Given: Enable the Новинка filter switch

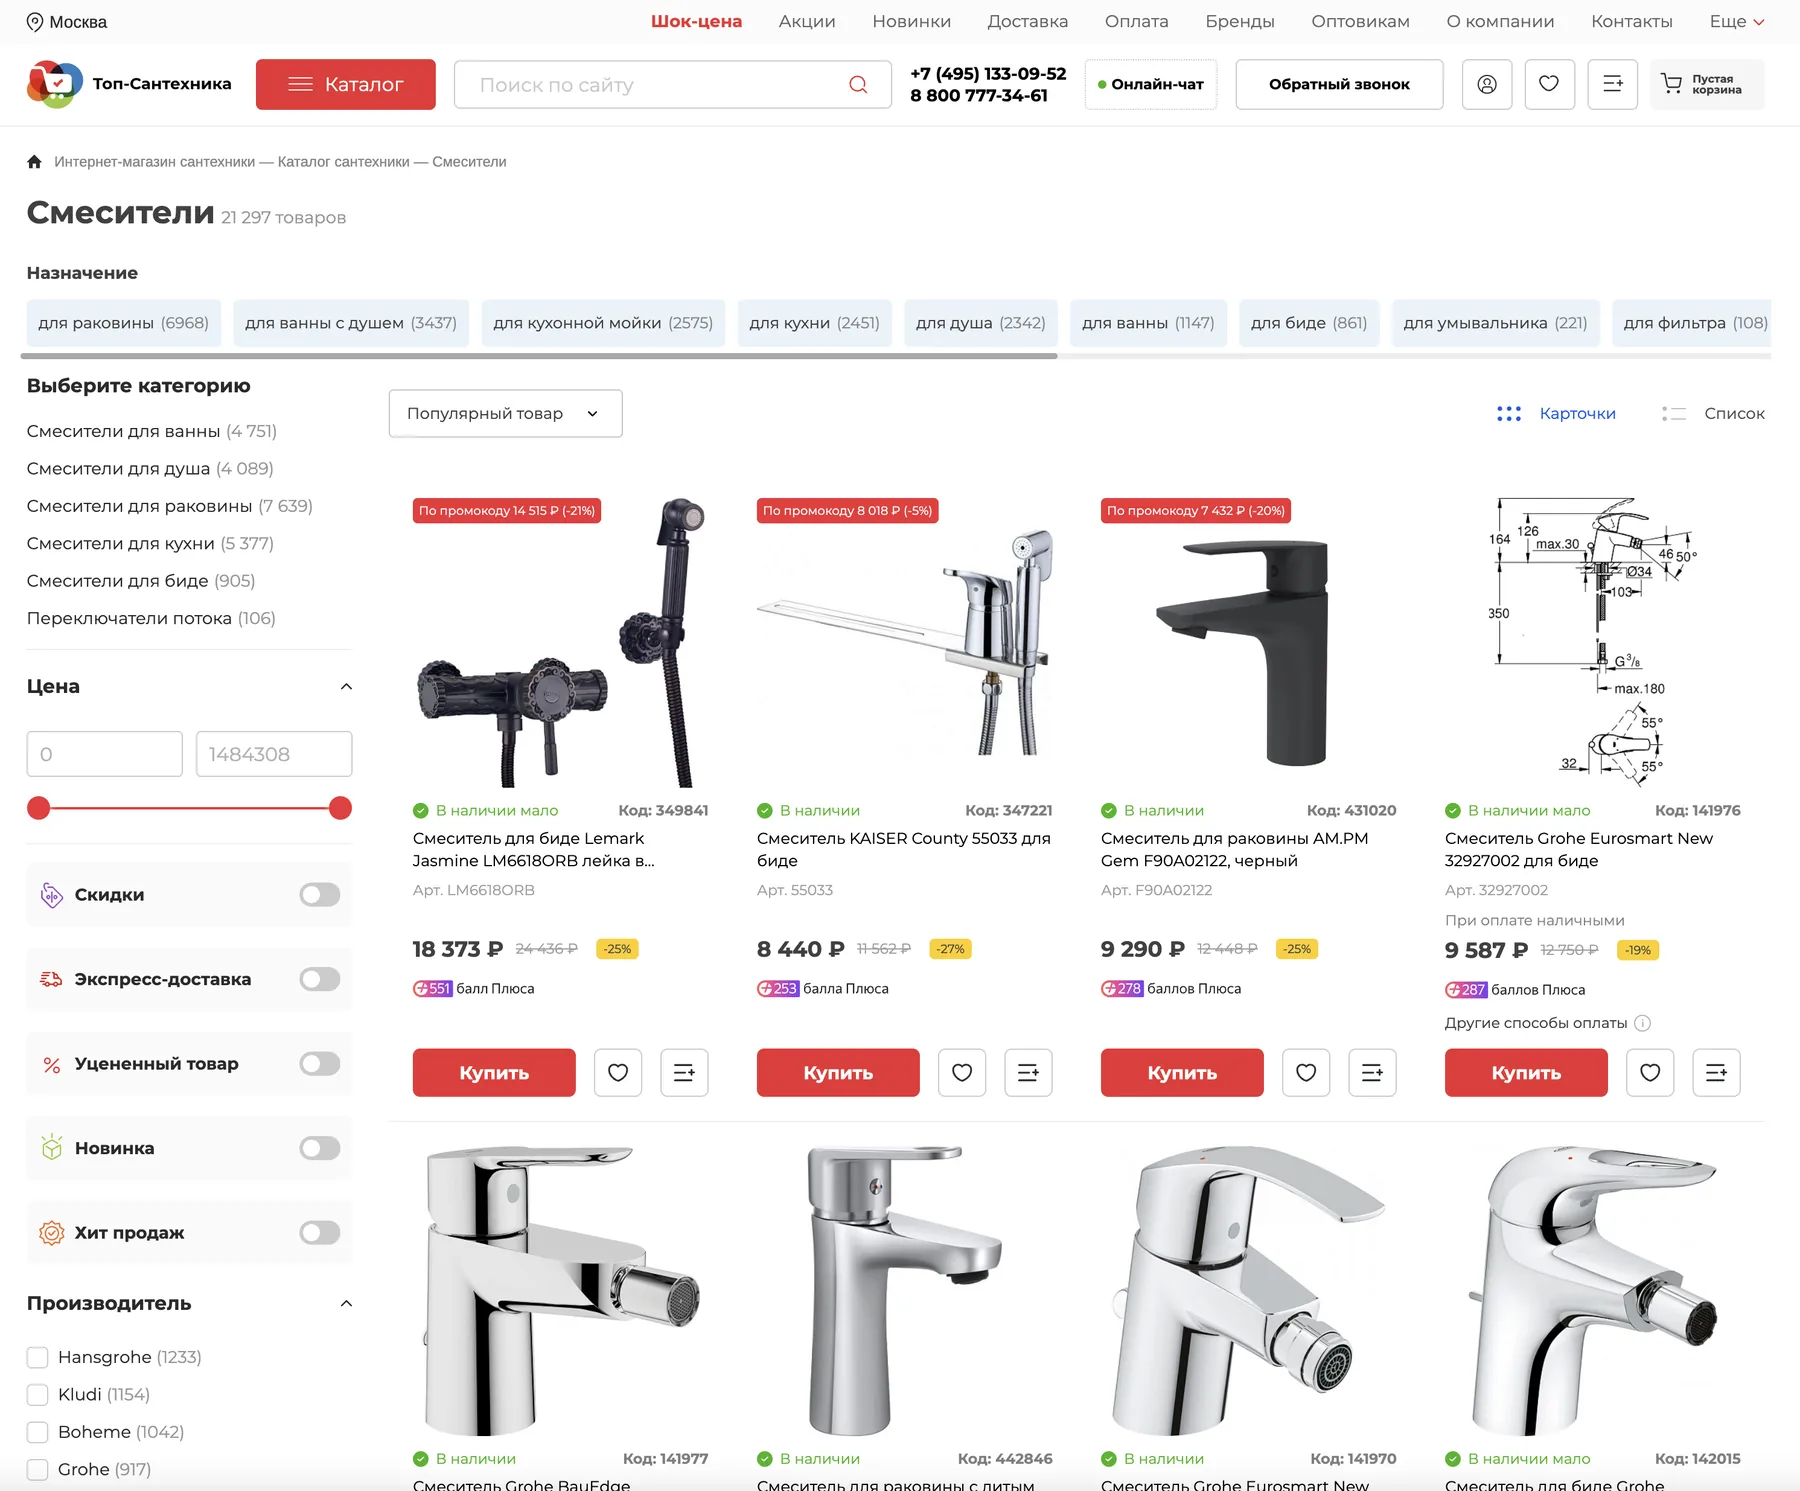Looking at the screenshot, I should coord(320,1149).
